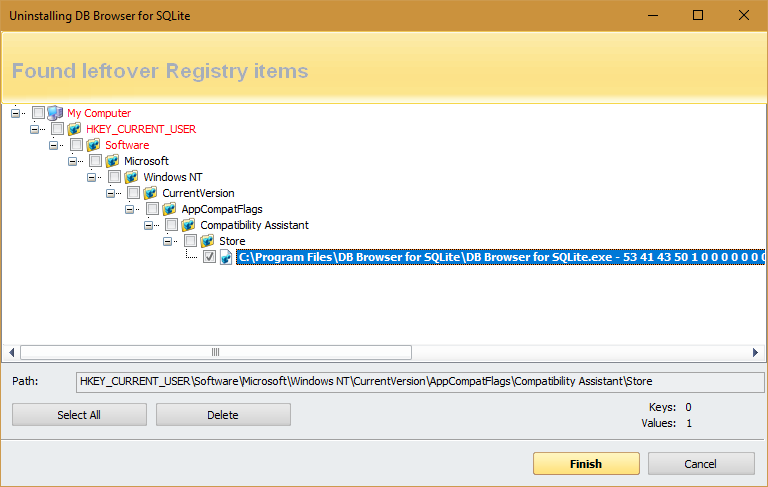The height and width of the screenshot is (487, 768).
Task: Select the CurrentVersion tree label
Action: (198, 194)
